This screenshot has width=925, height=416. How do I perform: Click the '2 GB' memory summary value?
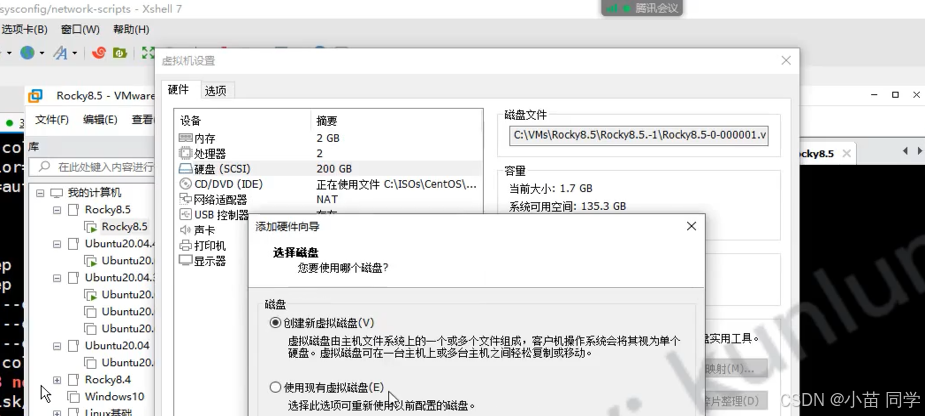[328, 138]
